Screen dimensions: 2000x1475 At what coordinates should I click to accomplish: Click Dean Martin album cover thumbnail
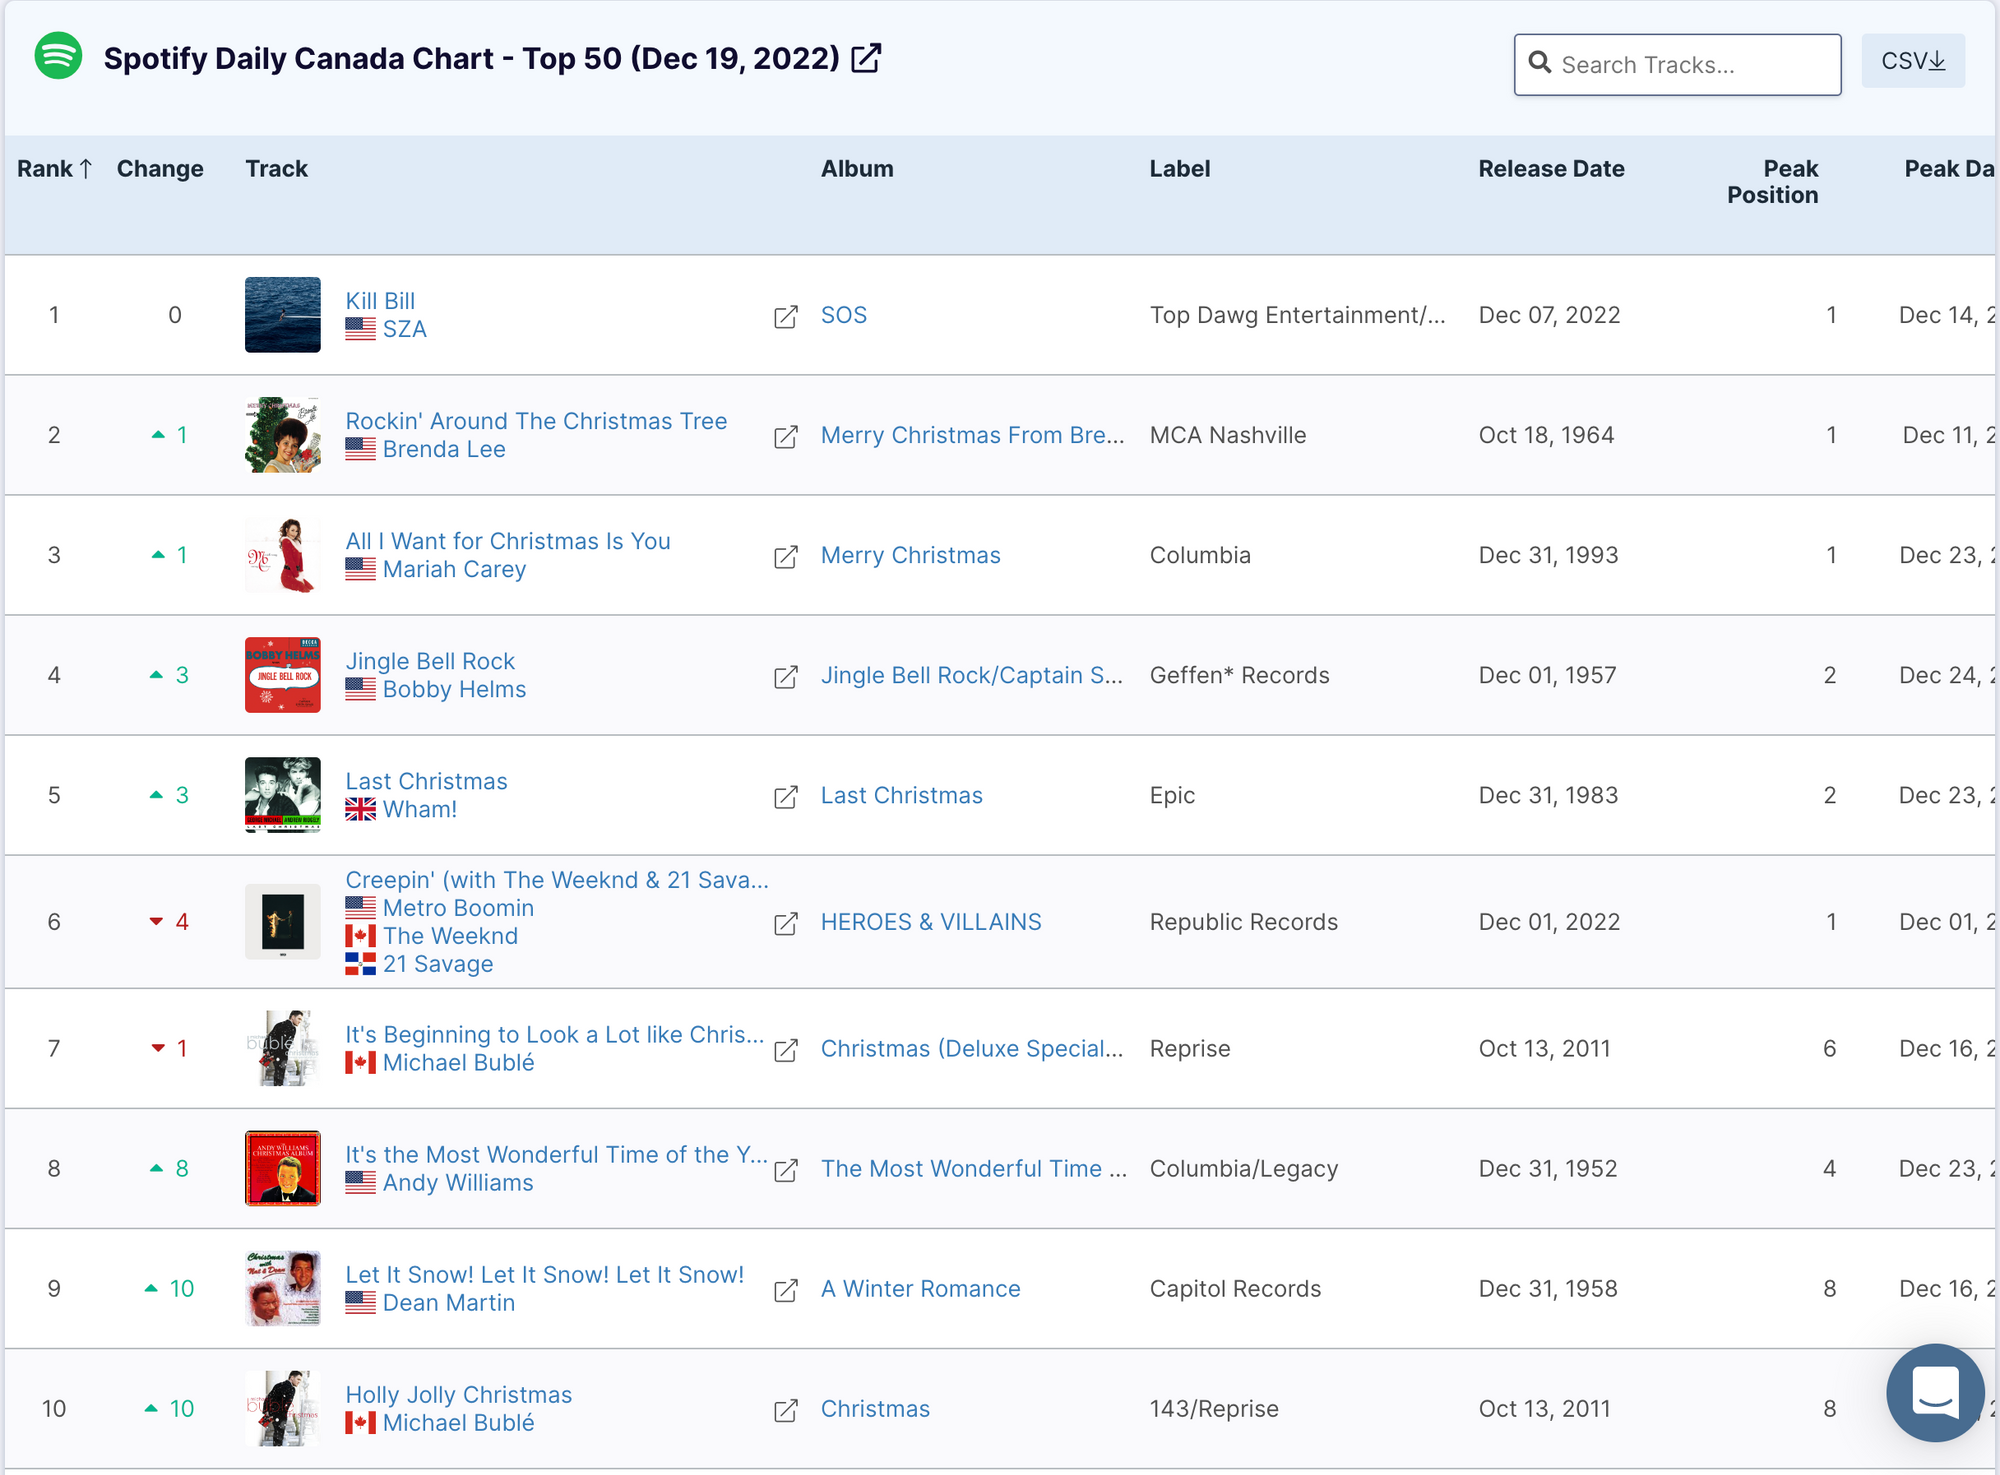point(283,1288)
